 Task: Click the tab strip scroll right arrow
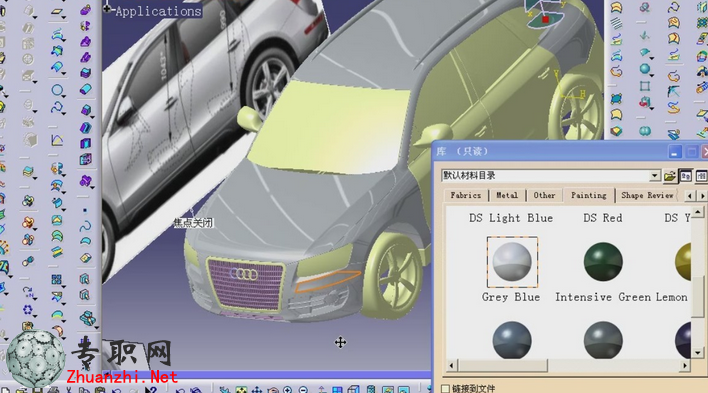(702, 196)
